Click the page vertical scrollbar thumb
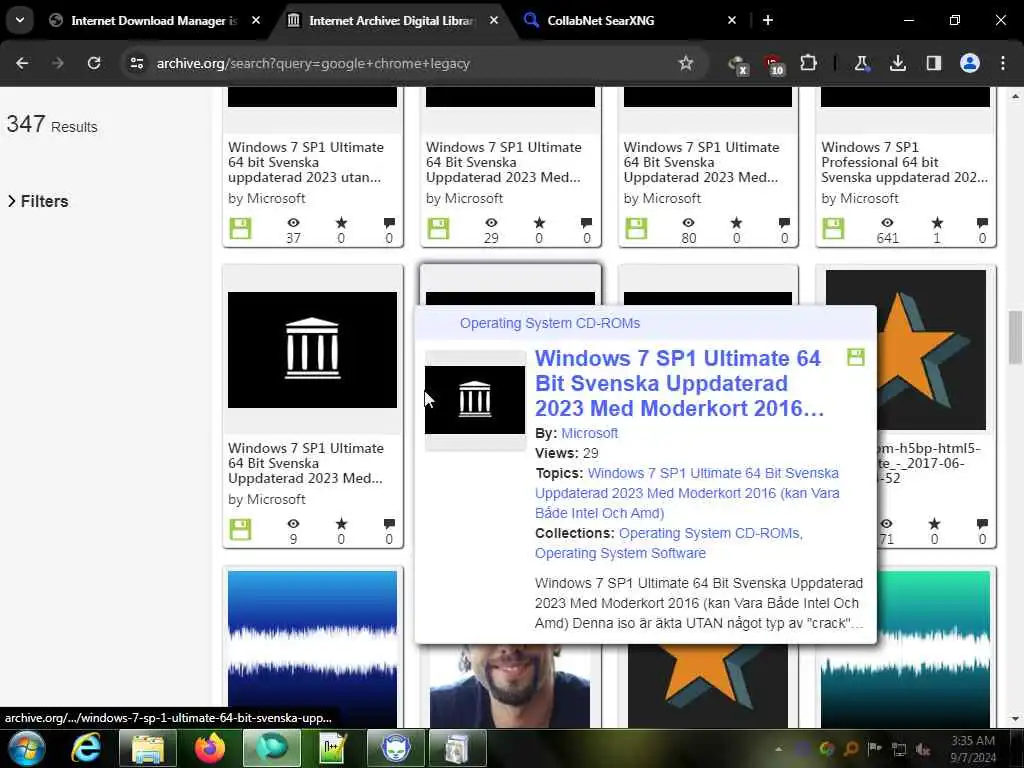 tap(1015, 338)
